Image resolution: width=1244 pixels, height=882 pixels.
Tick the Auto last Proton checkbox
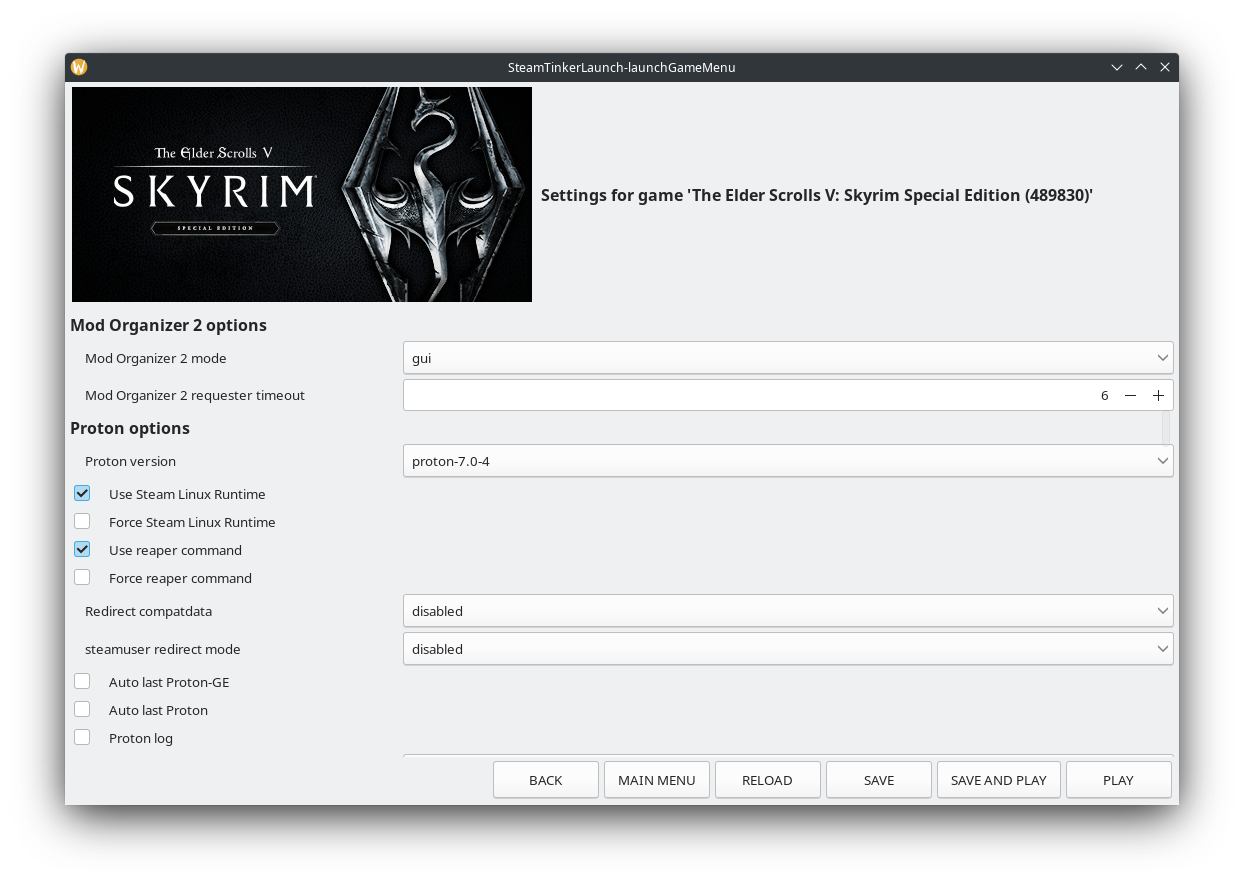[82, 709]
